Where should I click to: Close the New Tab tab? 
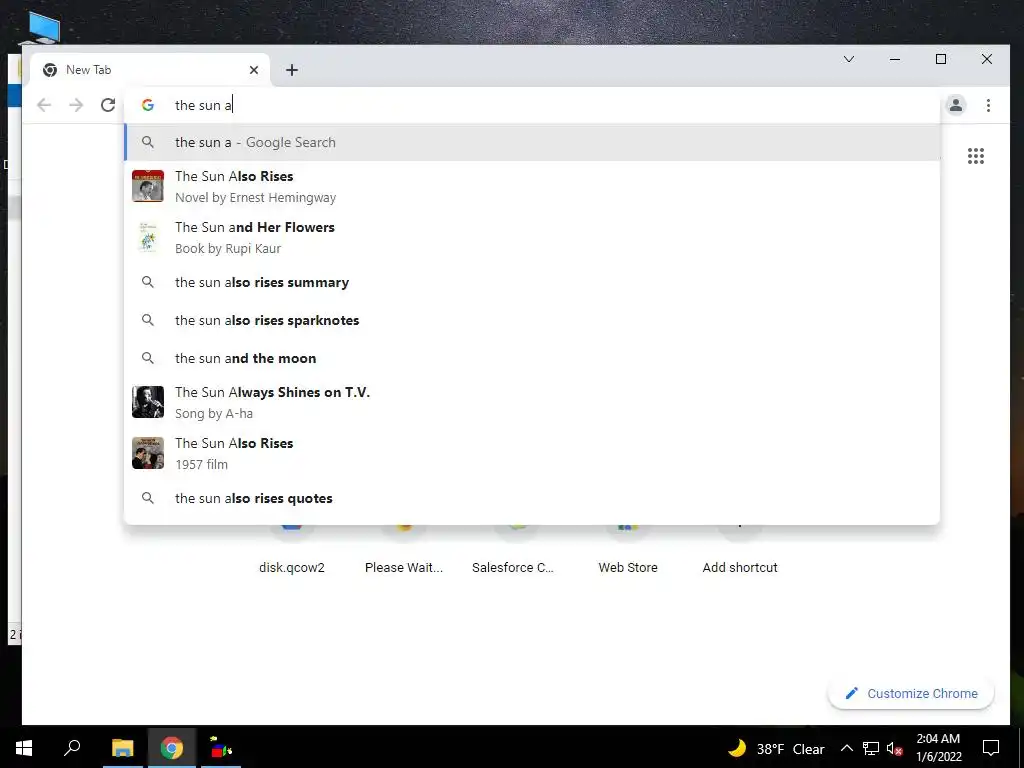tap(254, 70)
